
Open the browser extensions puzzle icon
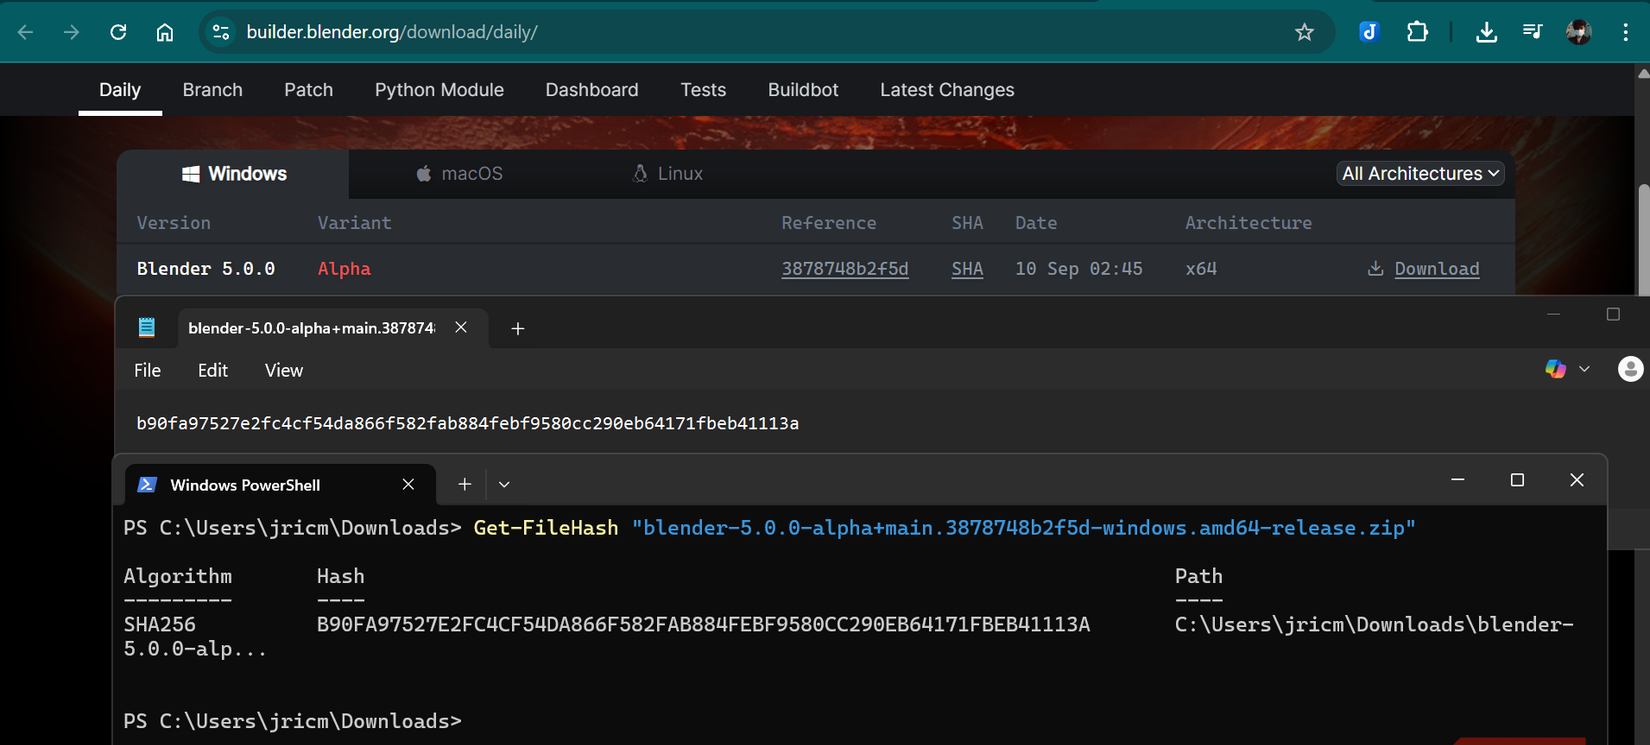pyautogui.click(x=1417, y=32)
